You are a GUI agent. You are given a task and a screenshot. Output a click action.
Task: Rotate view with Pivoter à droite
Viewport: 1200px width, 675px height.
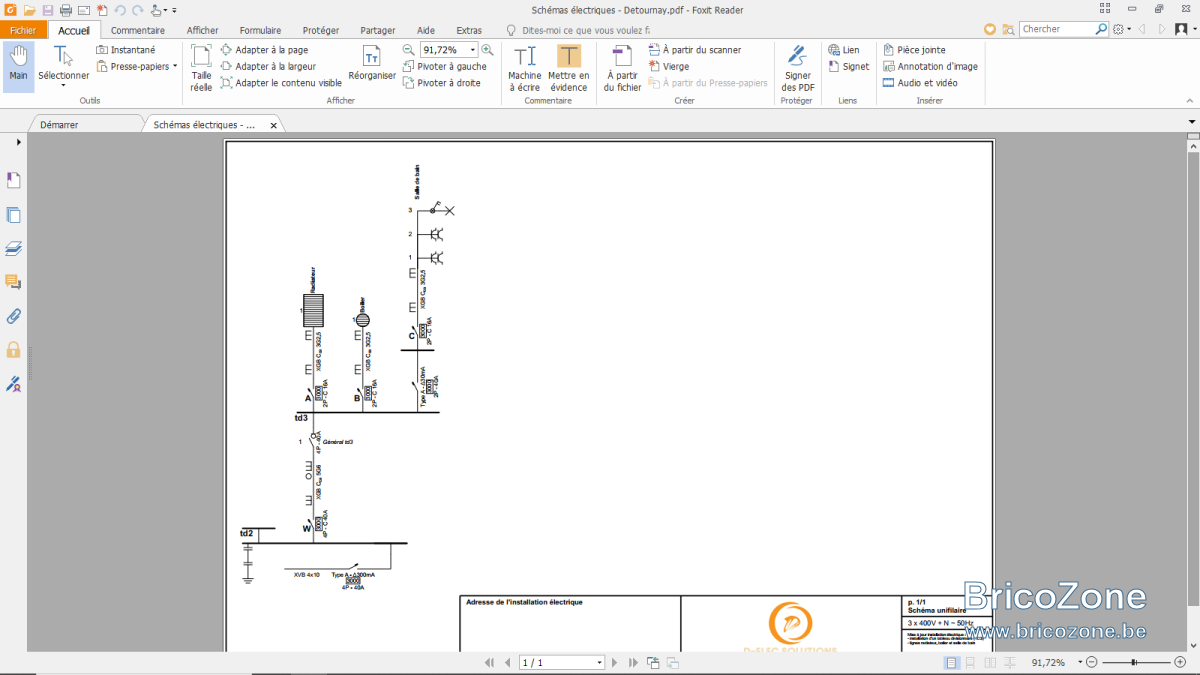(442, 83)
